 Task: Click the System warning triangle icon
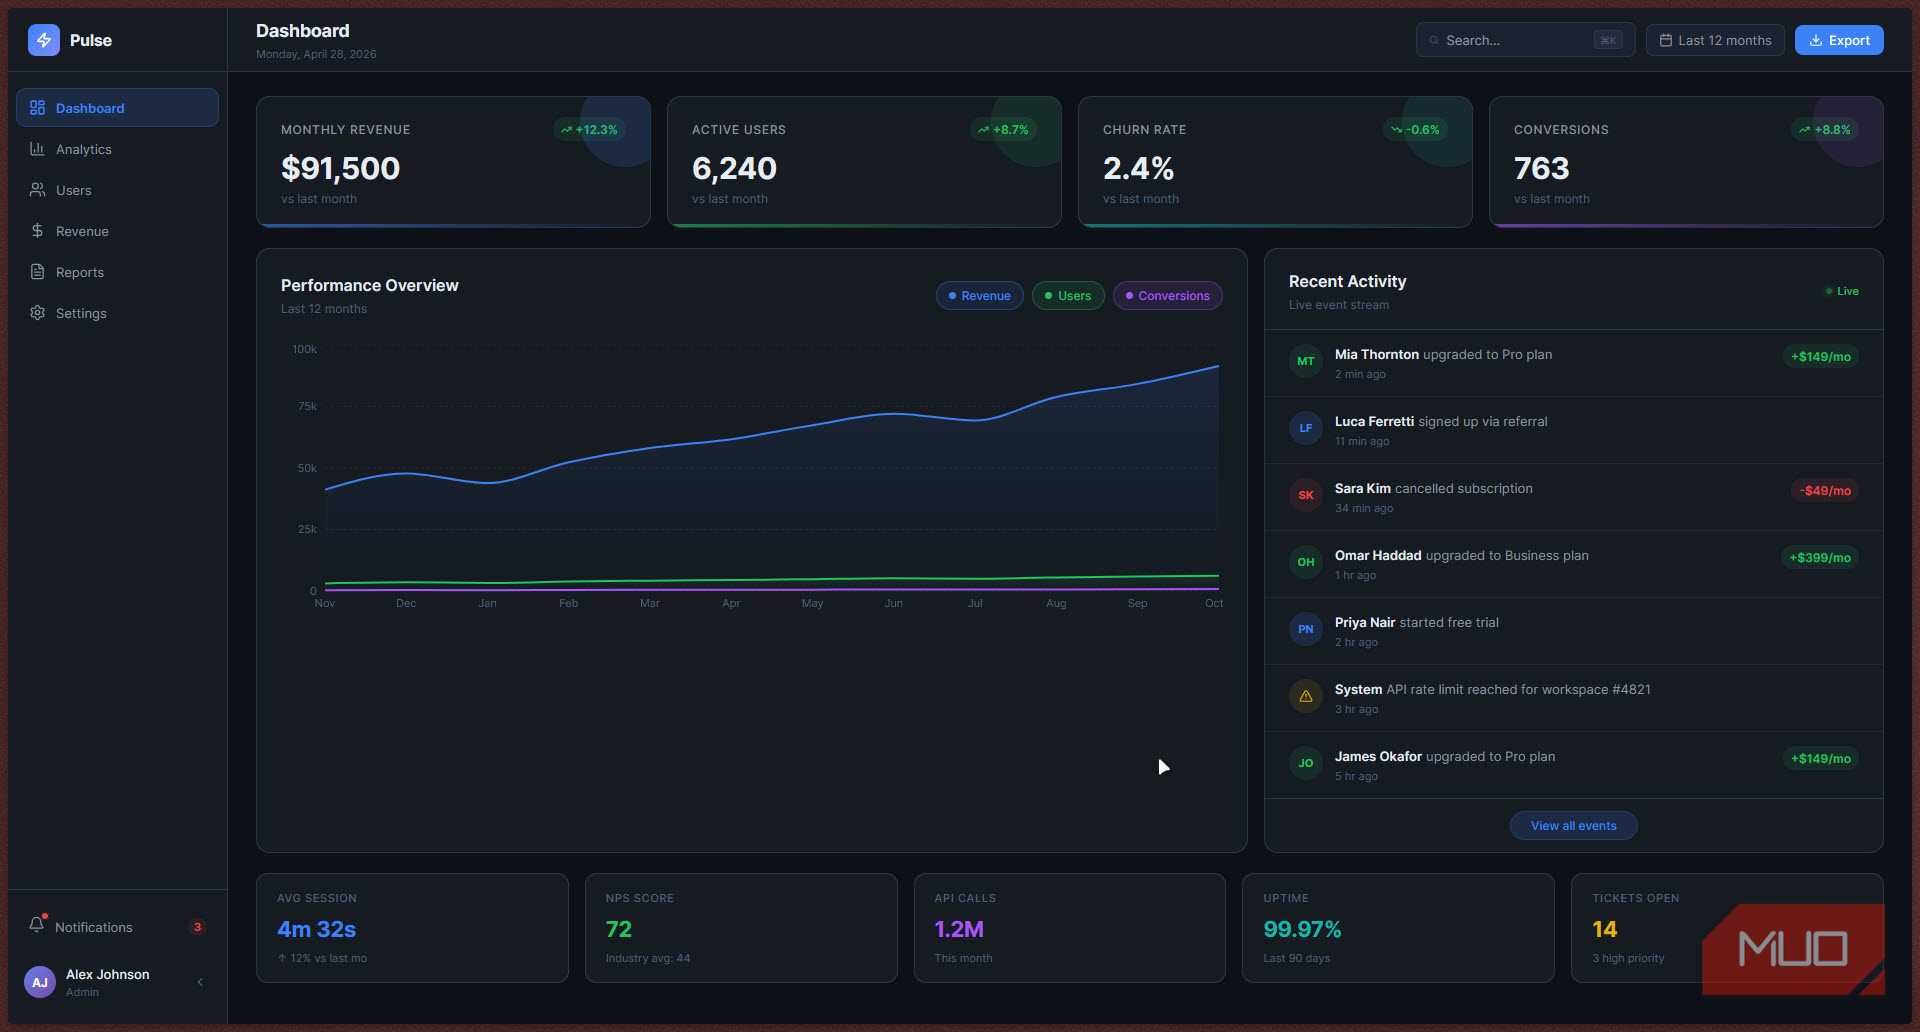1306,696
